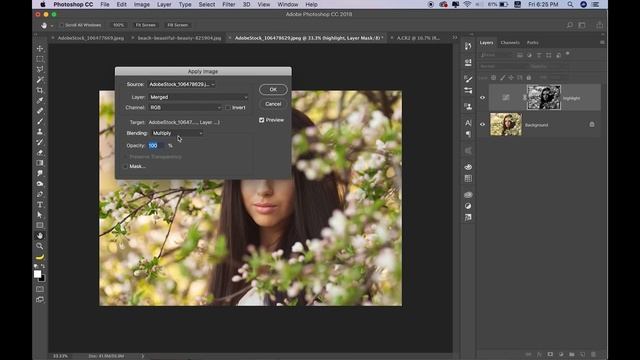640x360 pixels.
Task: Select the History Brush tool
Action: click(40, 142)
